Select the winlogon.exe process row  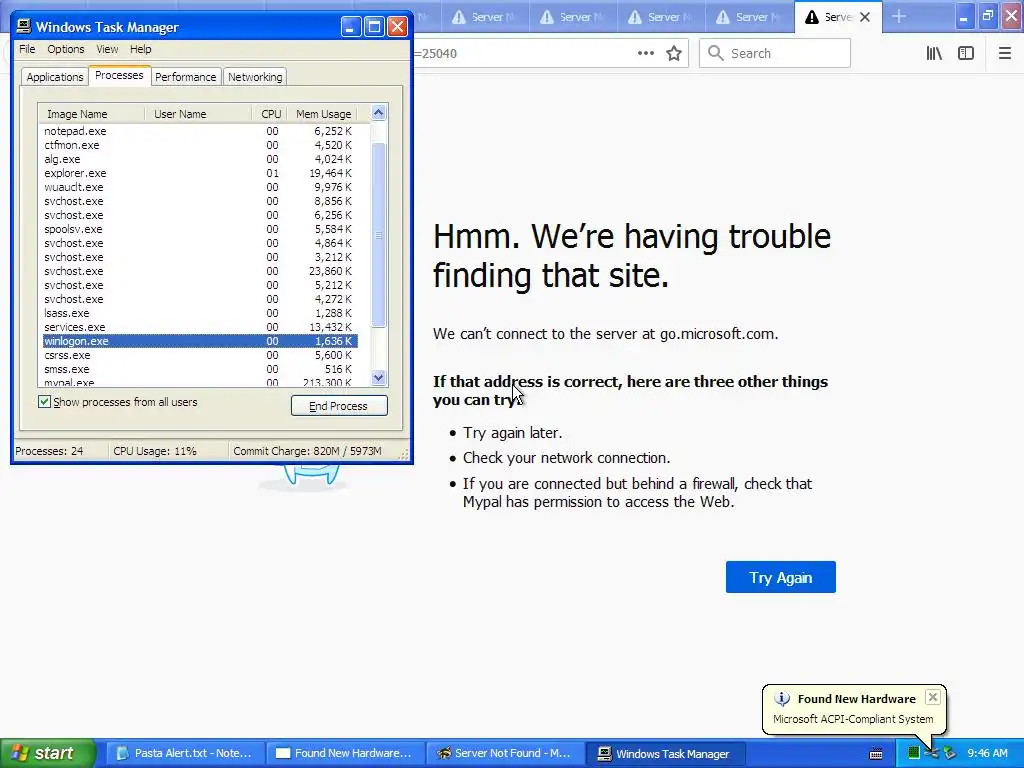tap(199, 341)
